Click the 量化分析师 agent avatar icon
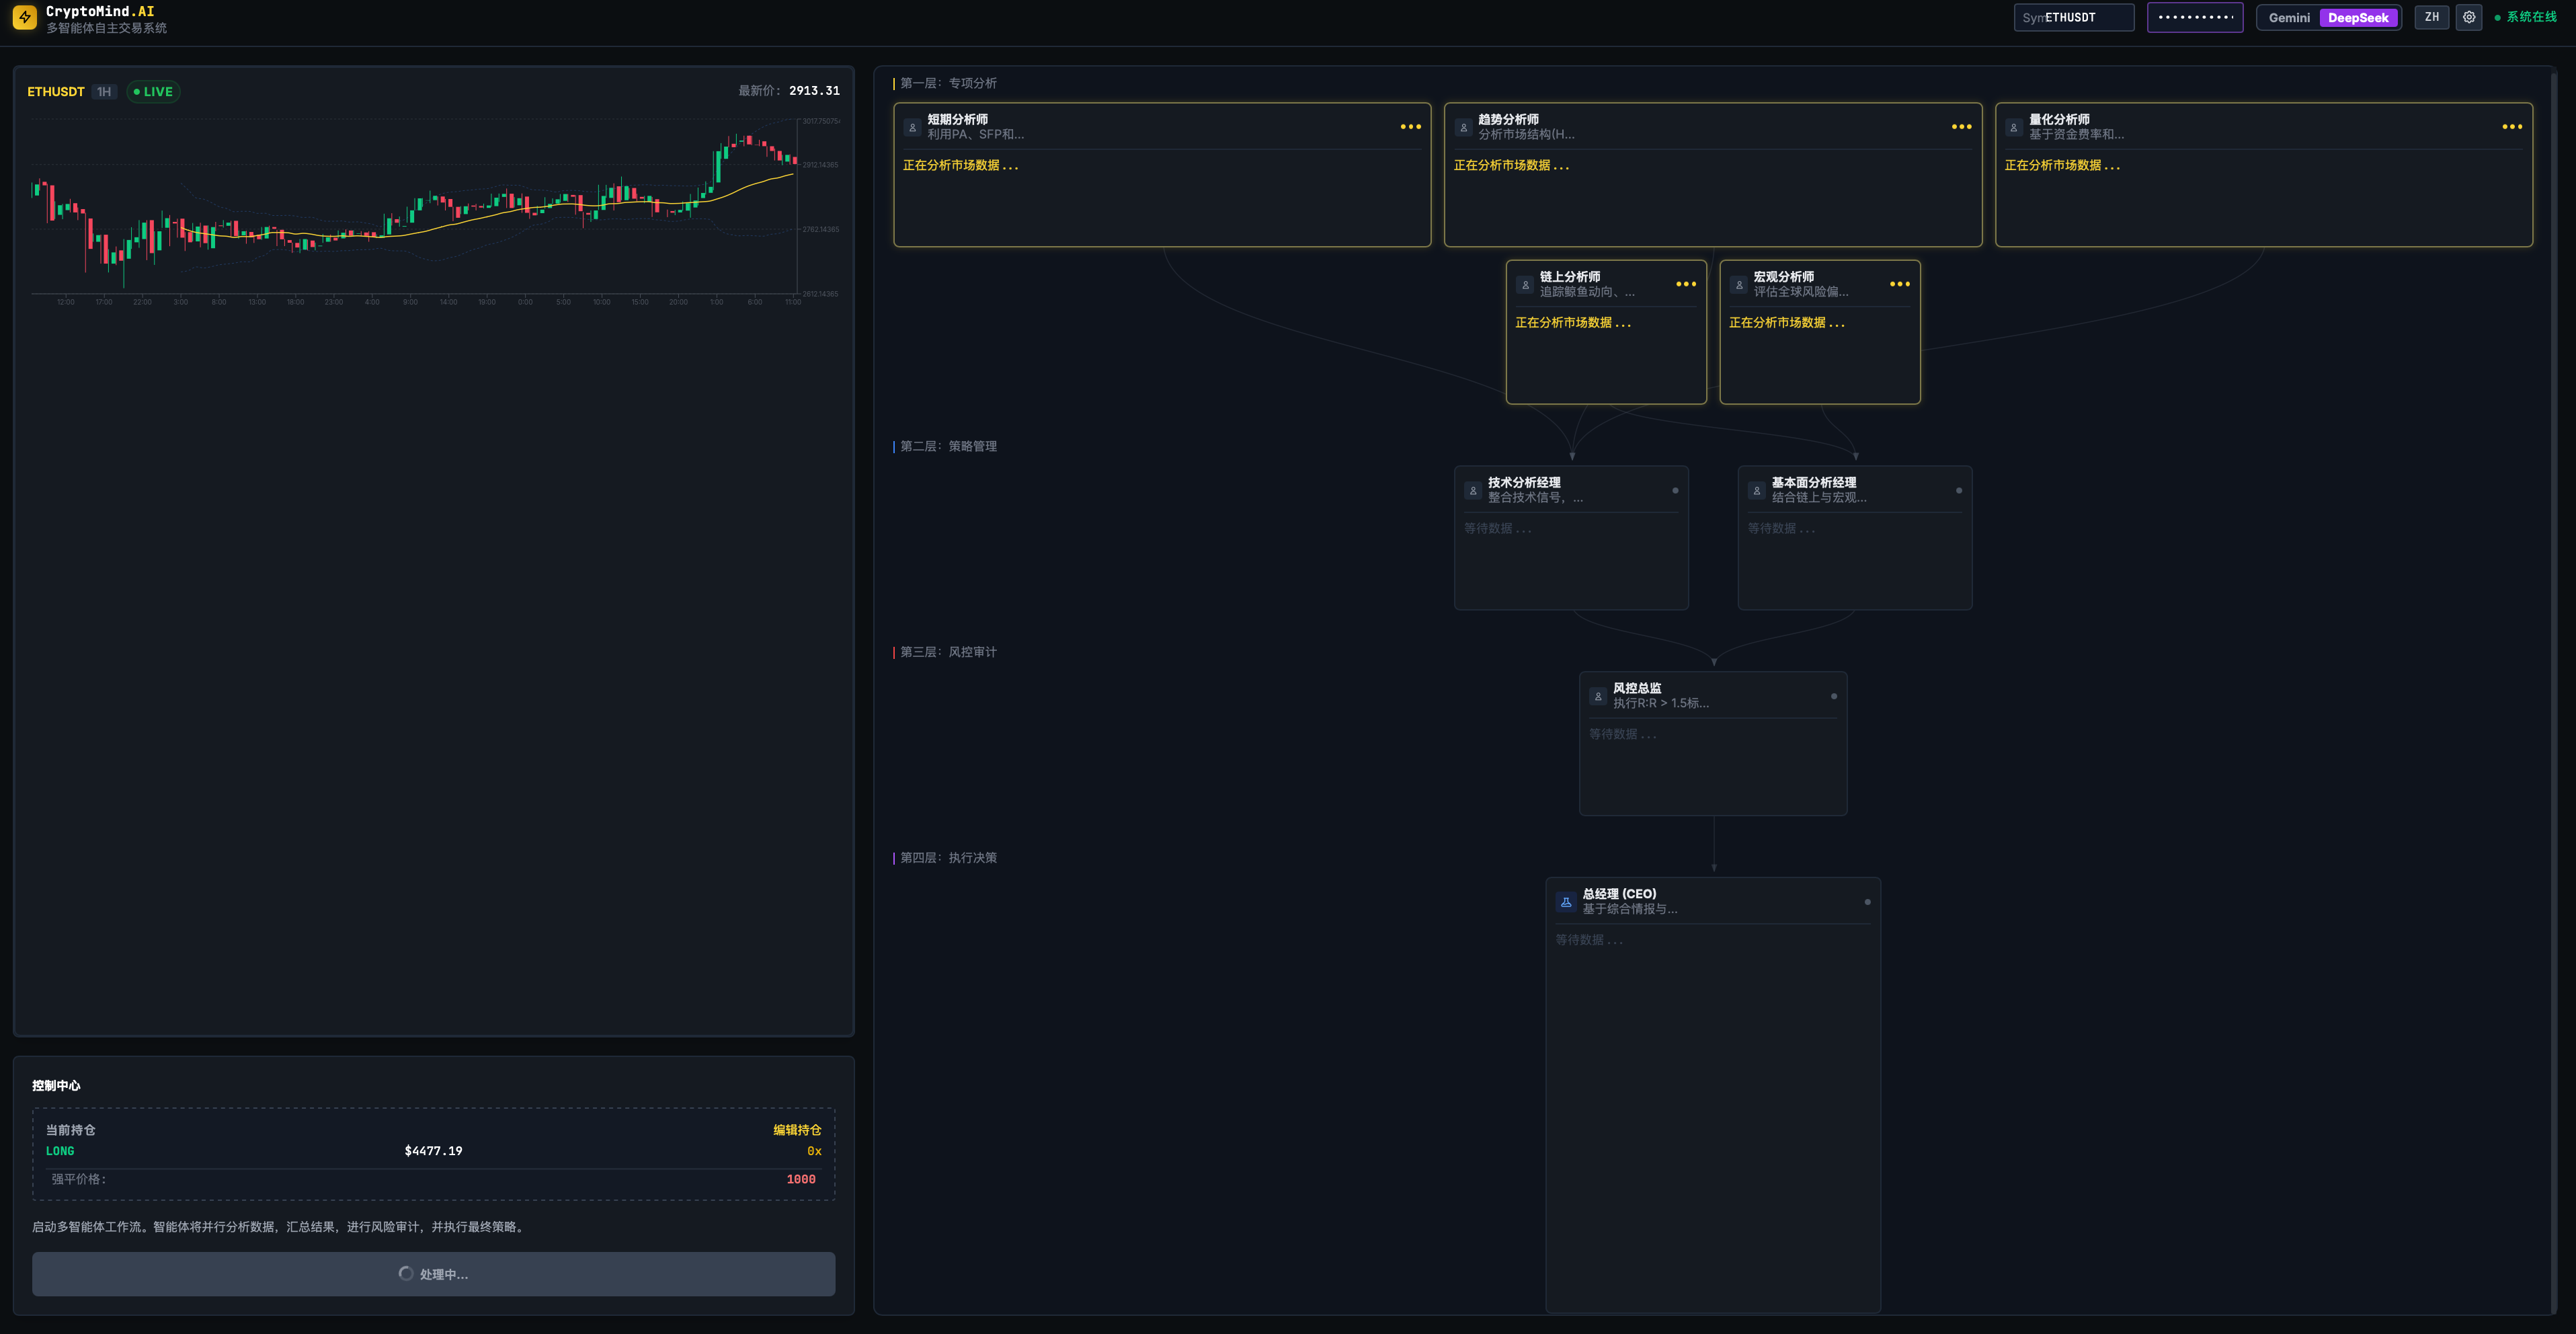Screen dimensions: 2576x1334 tap(2013, 127)
